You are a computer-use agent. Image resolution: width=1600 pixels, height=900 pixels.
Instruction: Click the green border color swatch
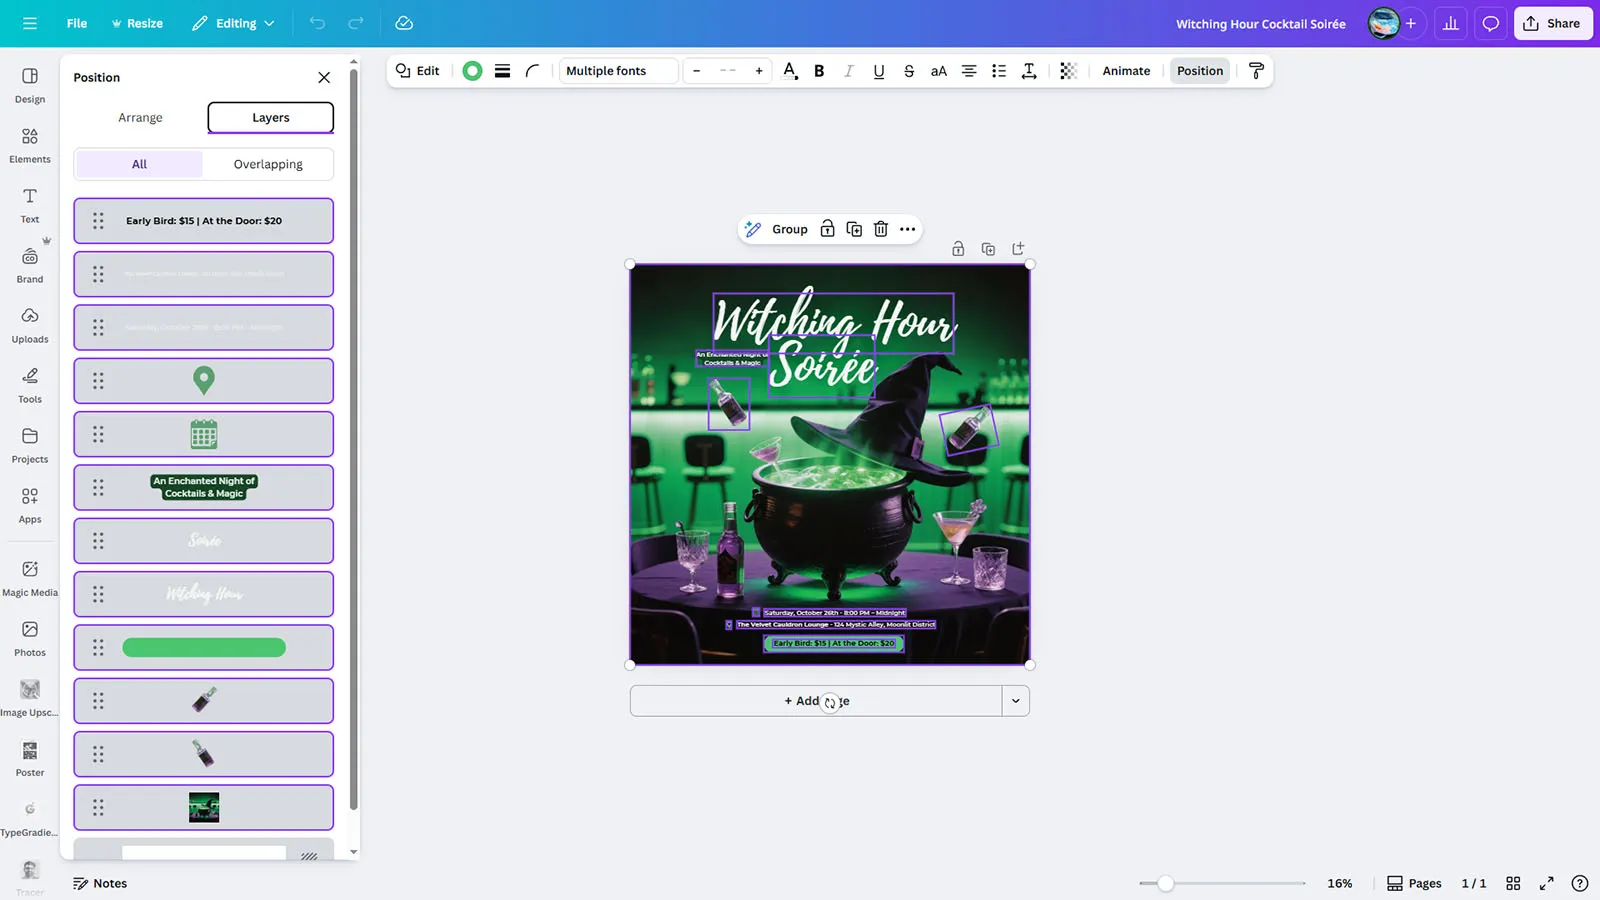tap(472, 71)
